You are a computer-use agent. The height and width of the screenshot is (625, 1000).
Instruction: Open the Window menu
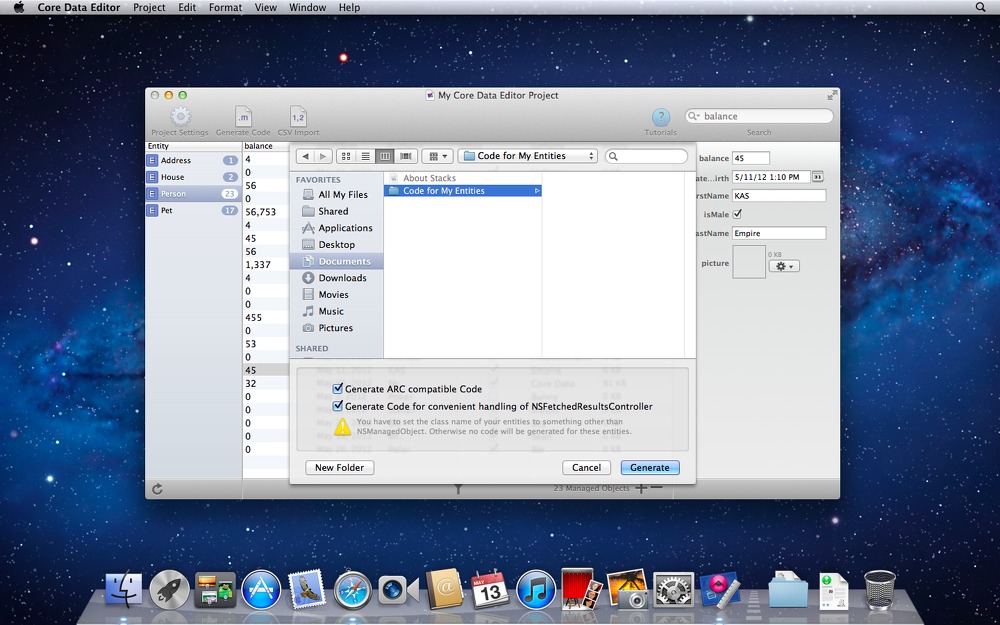307,8
